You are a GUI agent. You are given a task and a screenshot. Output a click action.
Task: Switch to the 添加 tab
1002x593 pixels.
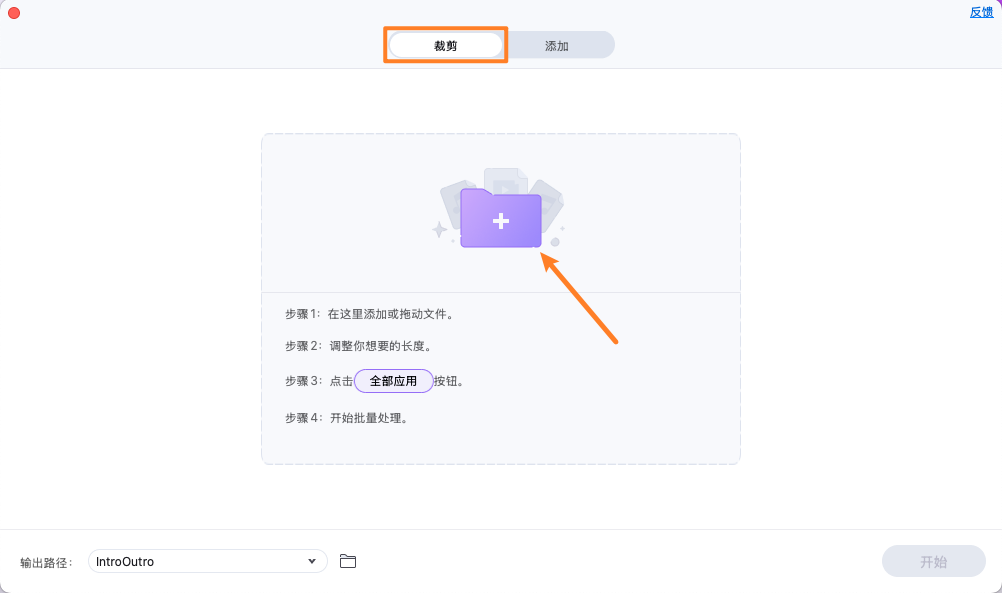pos(557,44)
